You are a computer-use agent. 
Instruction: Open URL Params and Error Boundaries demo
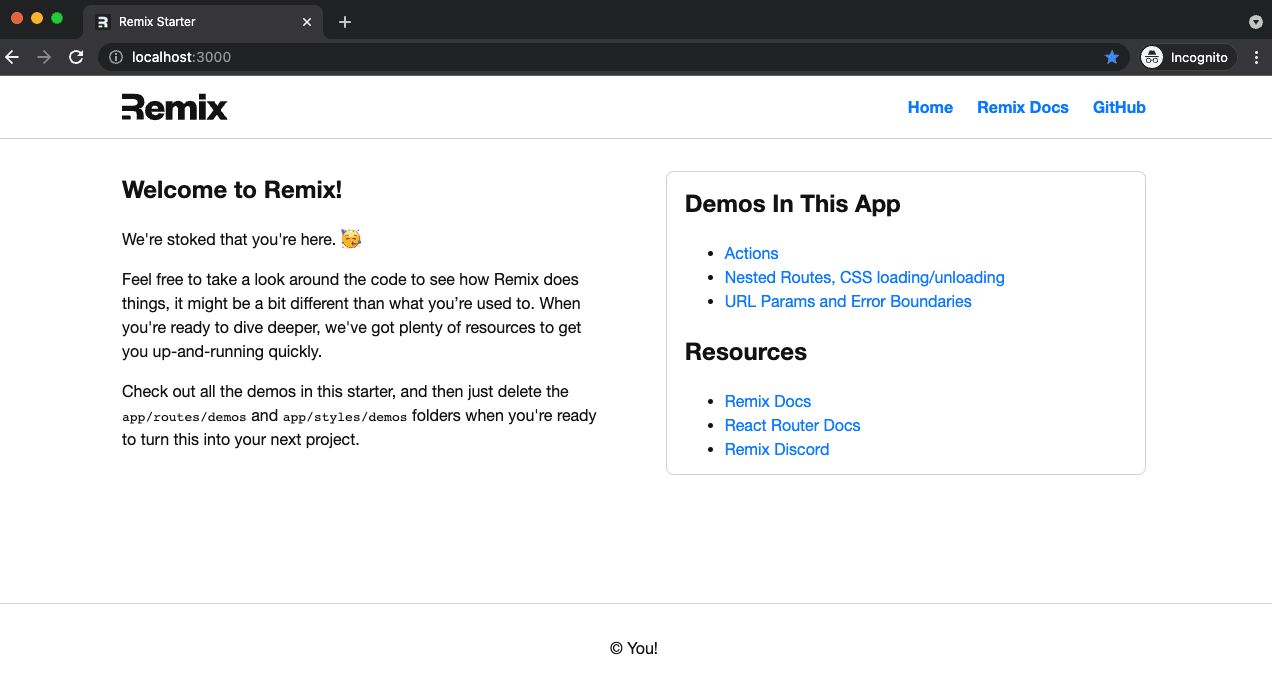coord(847,301)
